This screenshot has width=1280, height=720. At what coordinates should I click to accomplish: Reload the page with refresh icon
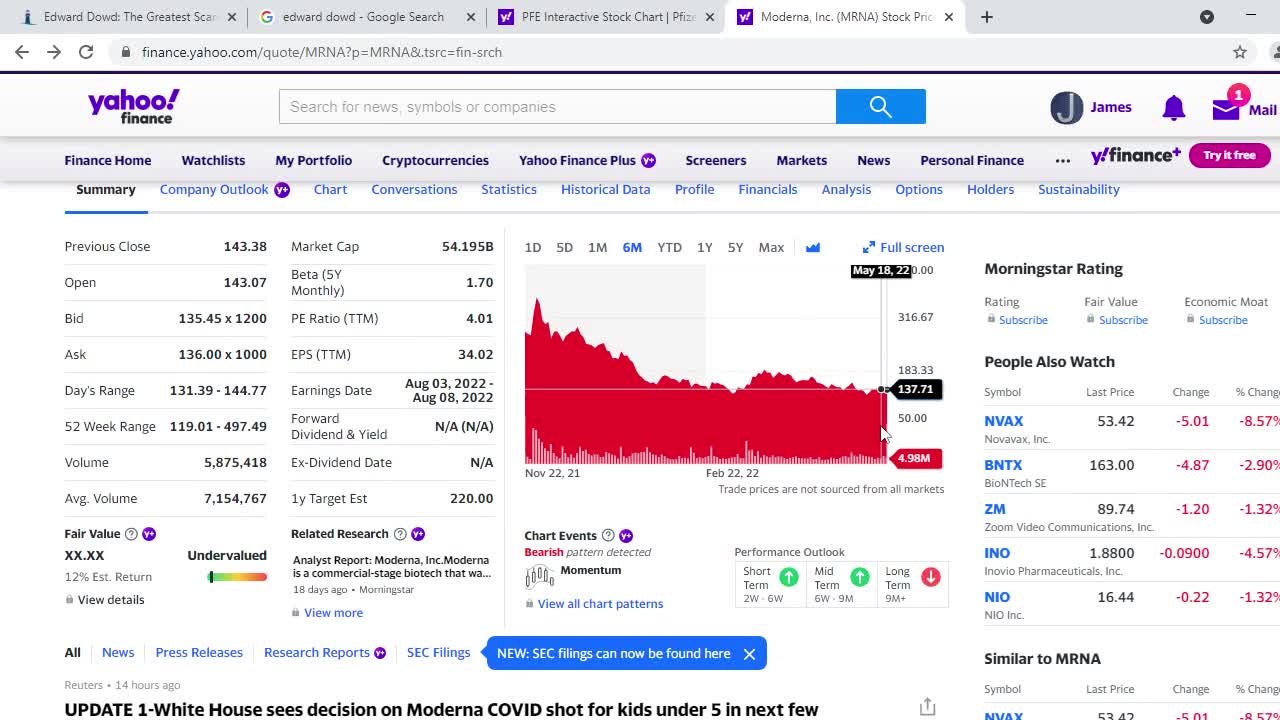(x=86, y=52)
